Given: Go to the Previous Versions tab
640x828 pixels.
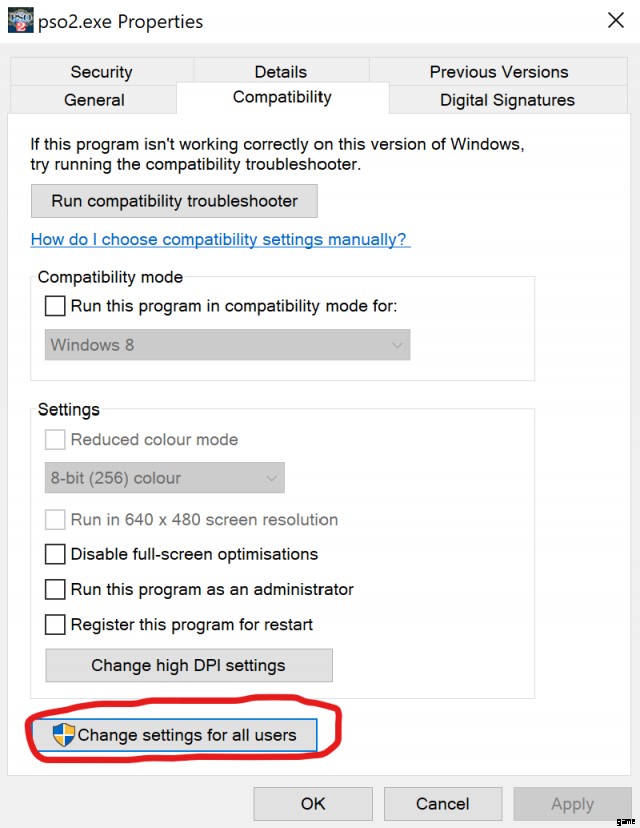Looking at the screenshot, I should point(498,72).
